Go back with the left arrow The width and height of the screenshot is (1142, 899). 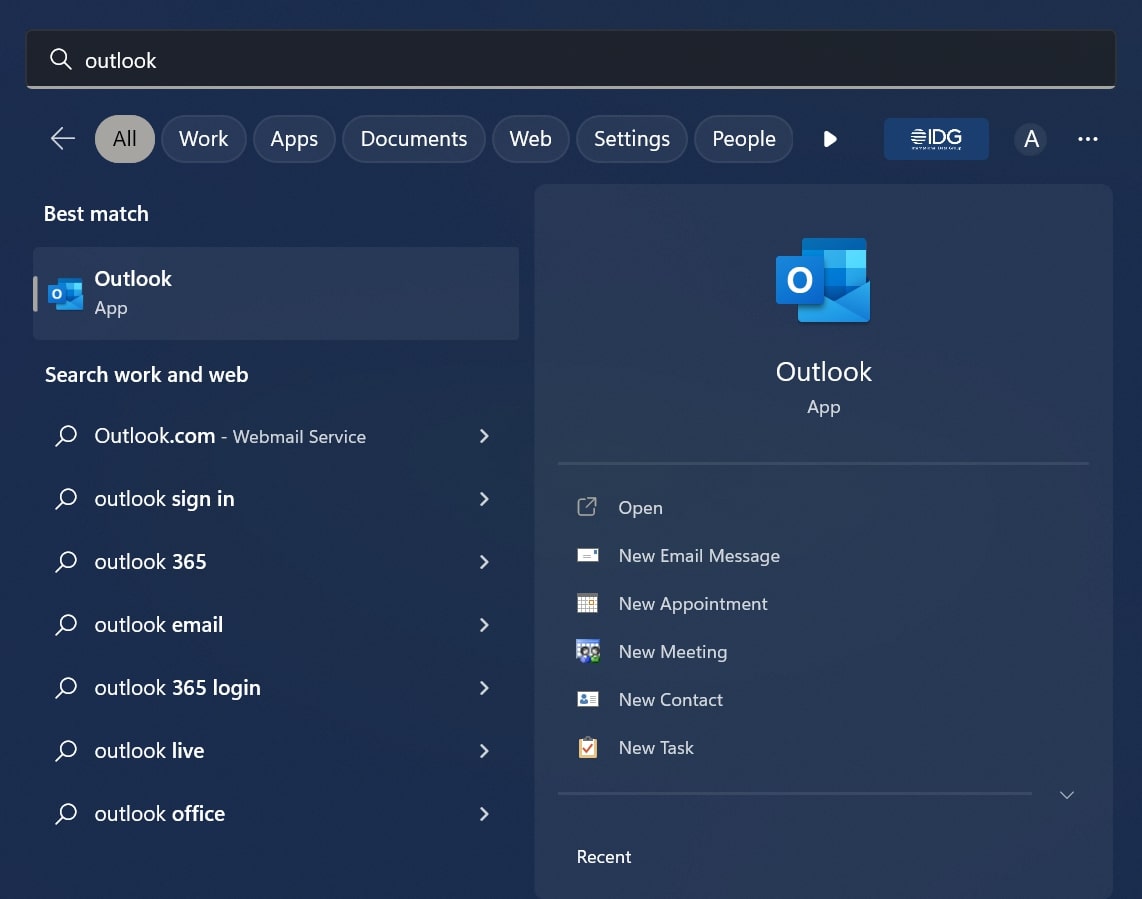point(63,138)
